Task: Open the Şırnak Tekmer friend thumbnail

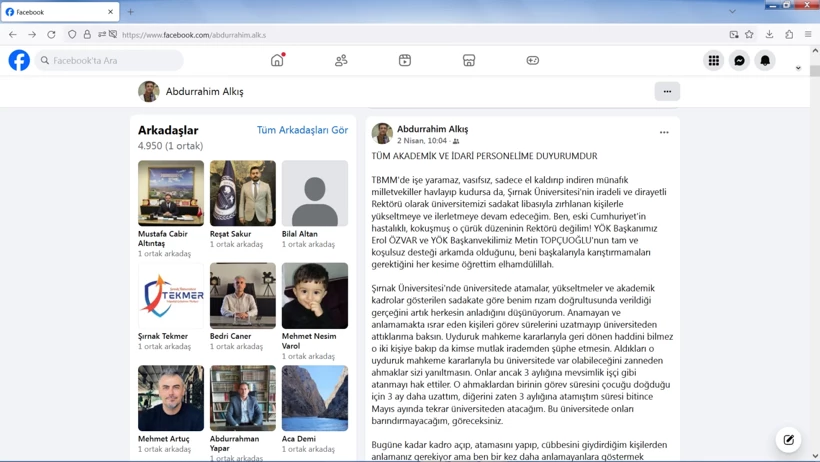Action: tap(171, 296)
